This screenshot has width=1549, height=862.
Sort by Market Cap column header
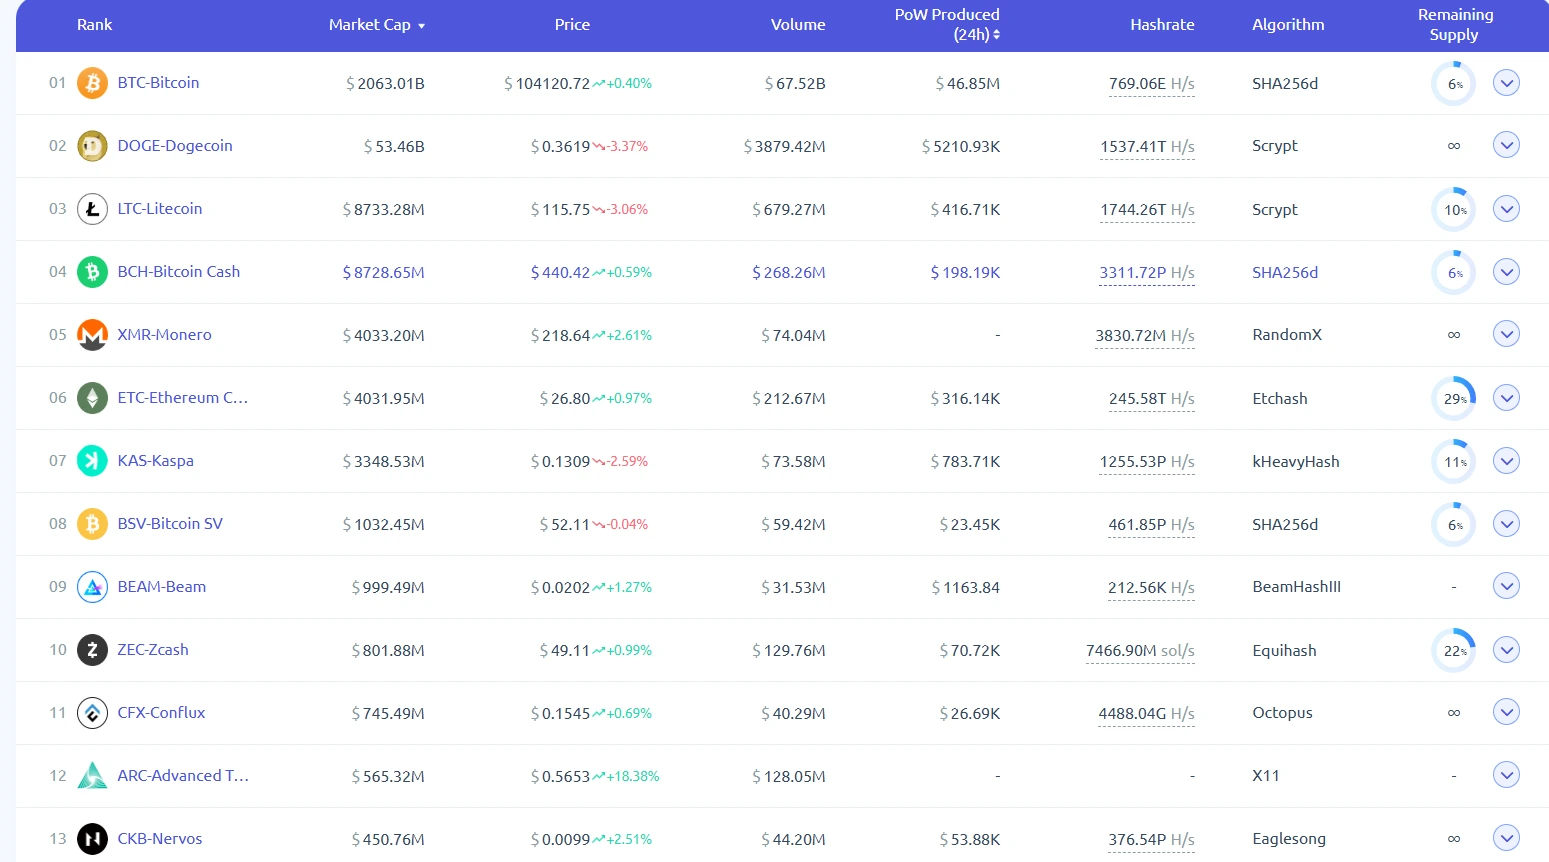click(377, 25)
